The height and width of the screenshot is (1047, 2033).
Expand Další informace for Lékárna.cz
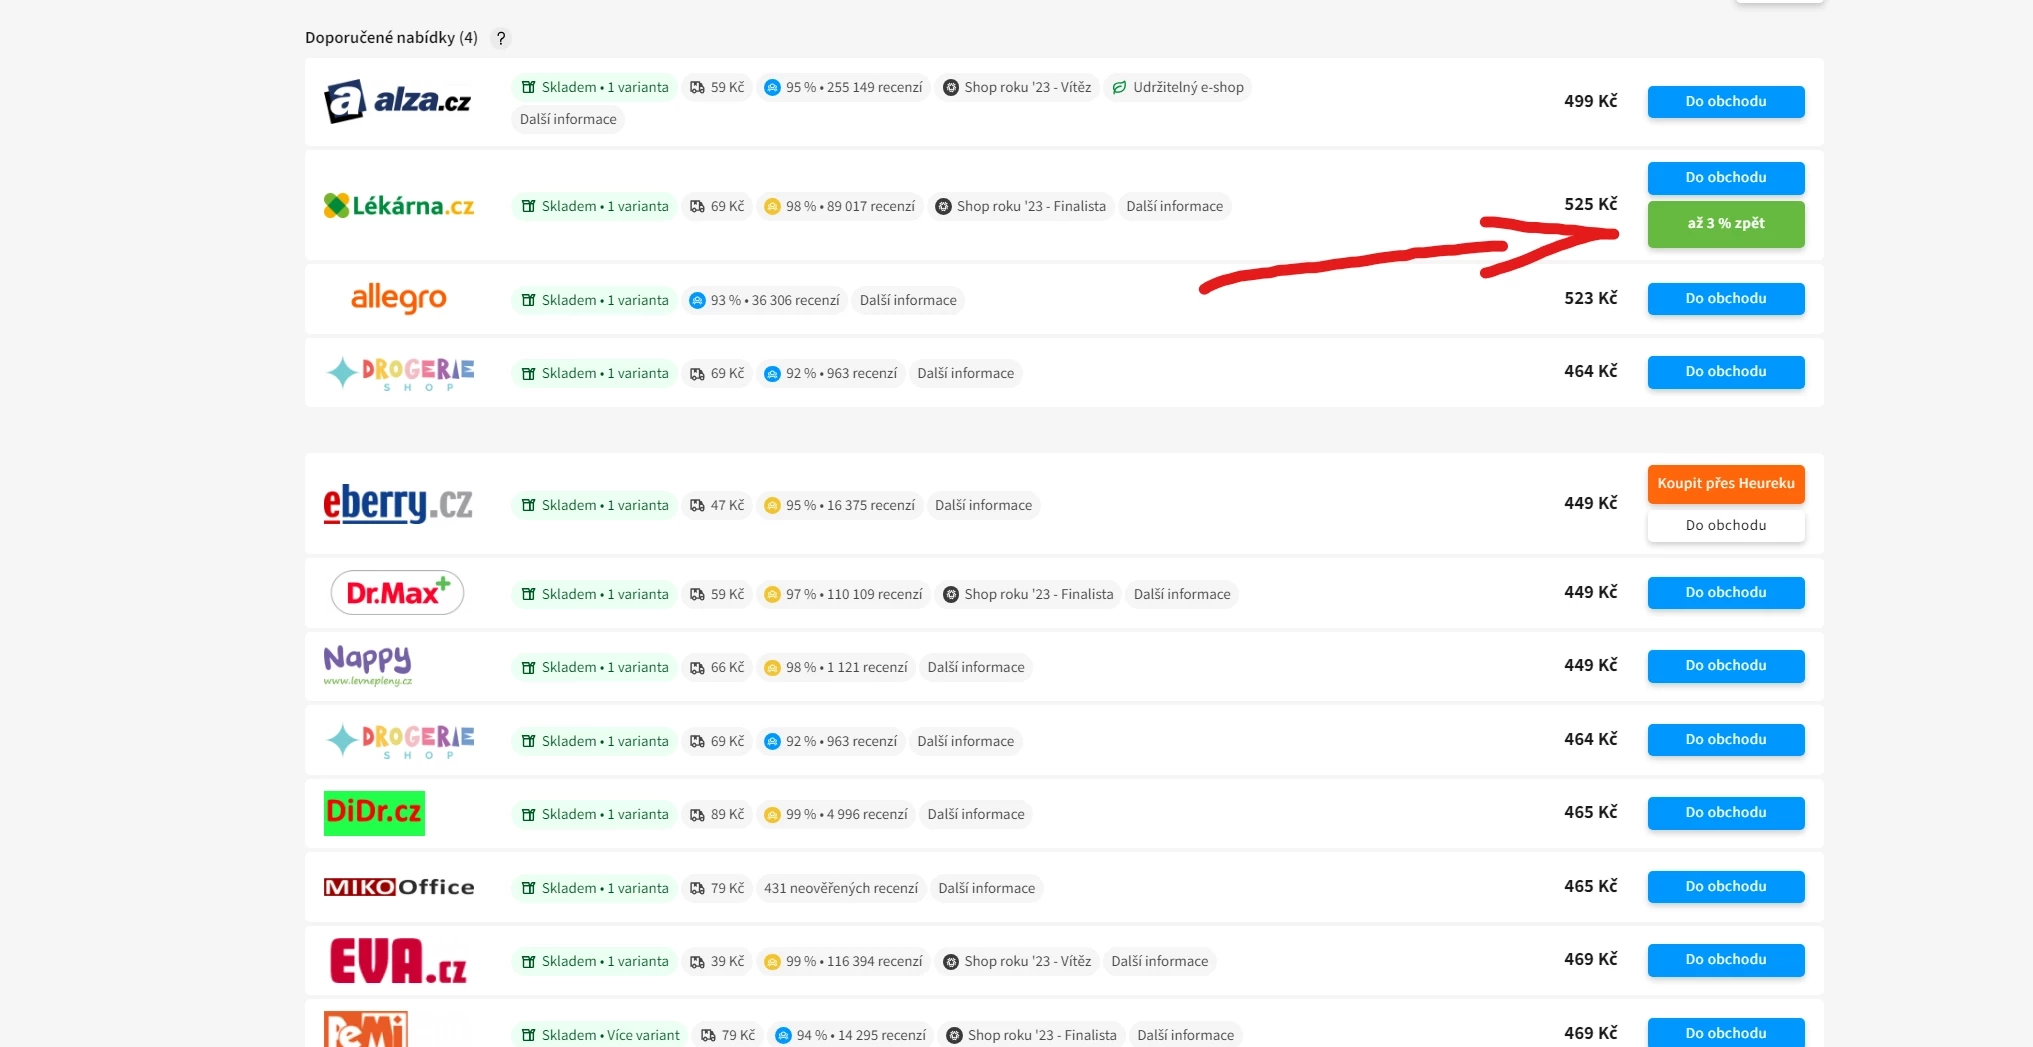(1174, 206)
